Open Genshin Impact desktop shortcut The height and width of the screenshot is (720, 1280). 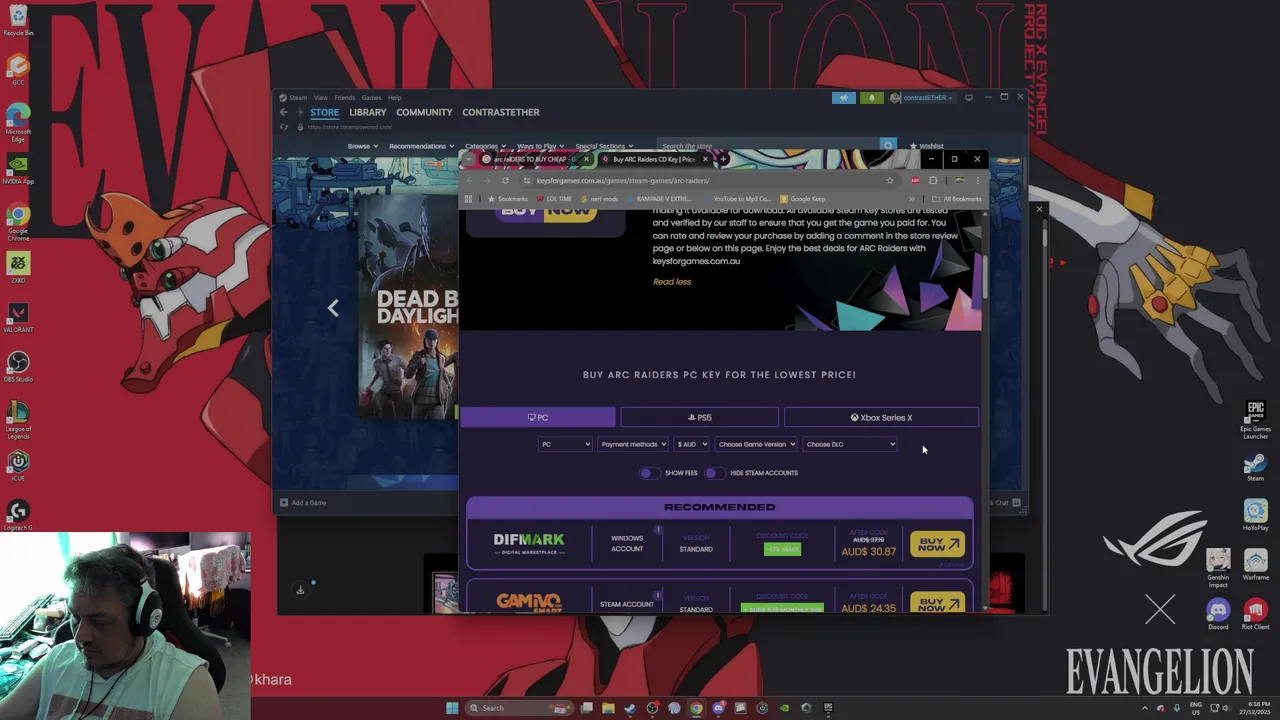point(1218,568)
